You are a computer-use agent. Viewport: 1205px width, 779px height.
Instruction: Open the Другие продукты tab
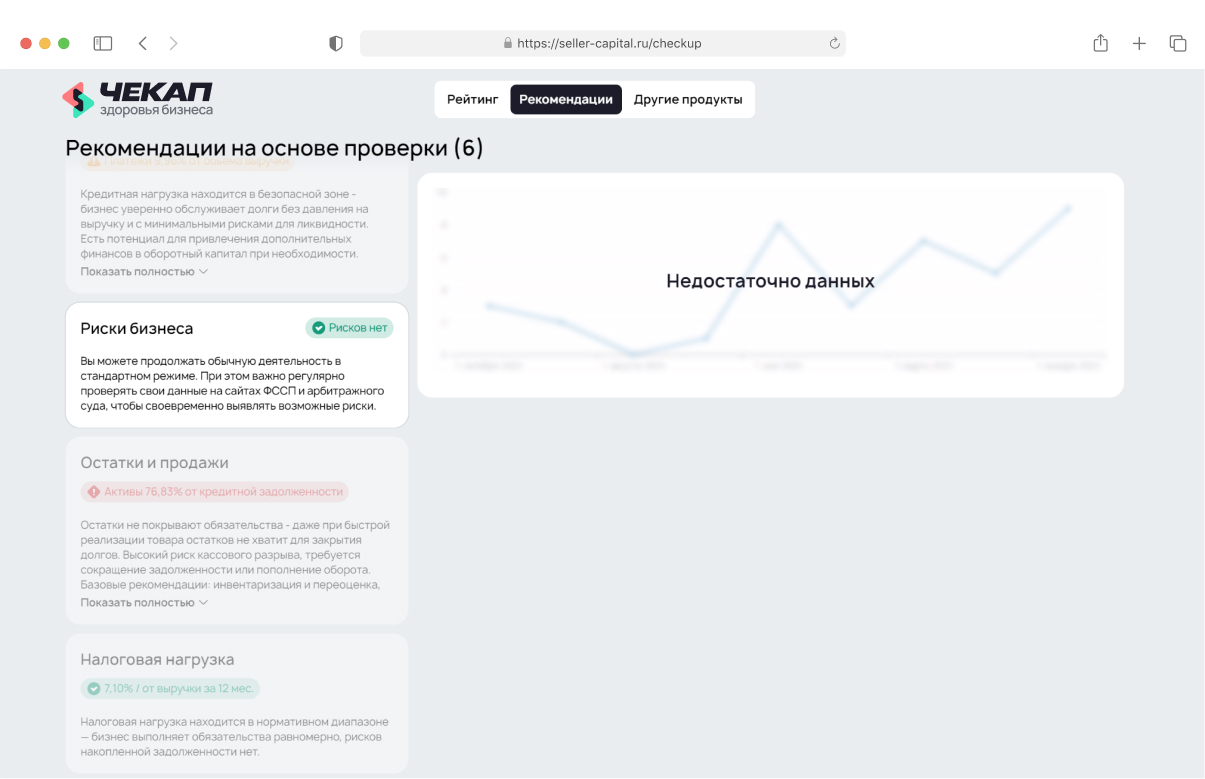688,100
